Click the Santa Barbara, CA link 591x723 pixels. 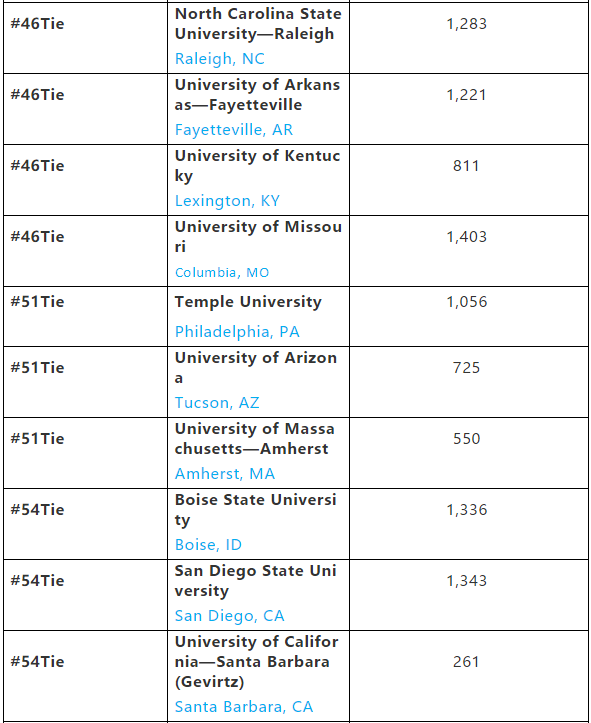tap(244, 706)
